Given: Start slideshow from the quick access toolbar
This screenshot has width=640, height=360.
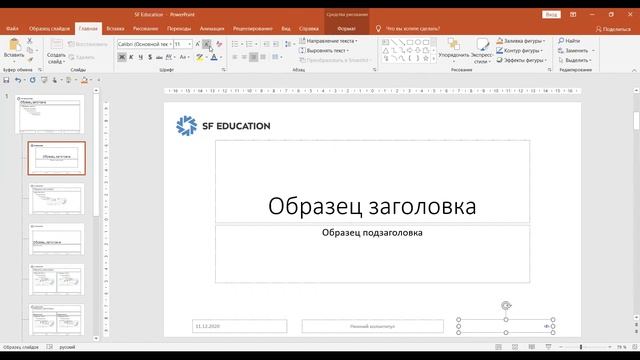Looking at the screenshot, I should pyautogui.click(x=44, y=80).
